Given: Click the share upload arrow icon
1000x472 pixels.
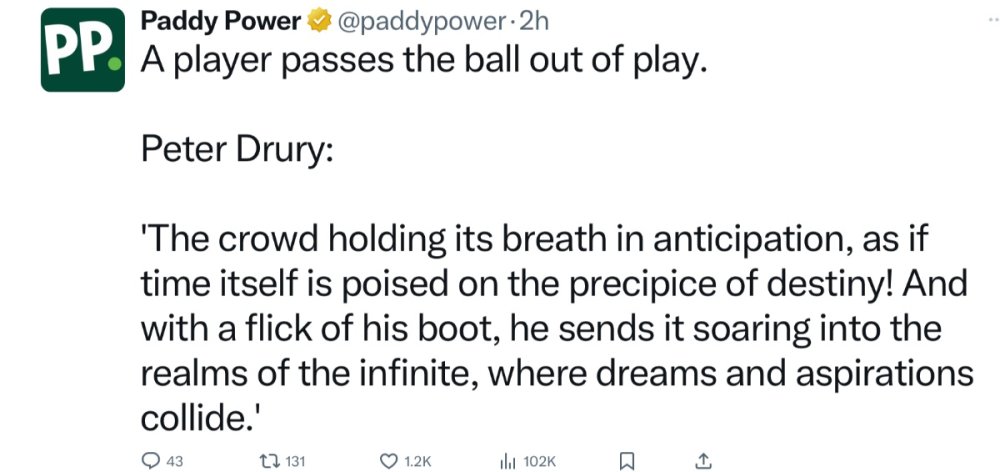Looking at the screenshot, I should 703,460.
